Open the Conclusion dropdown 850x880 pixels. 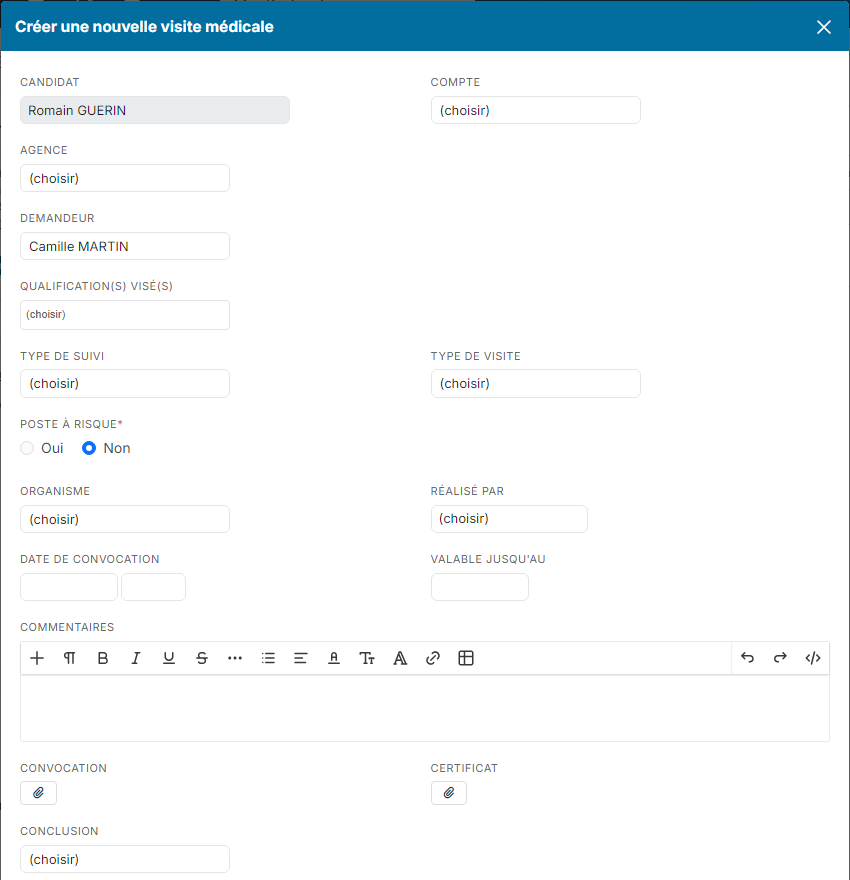pyautogui.click(x=125, y=859)
